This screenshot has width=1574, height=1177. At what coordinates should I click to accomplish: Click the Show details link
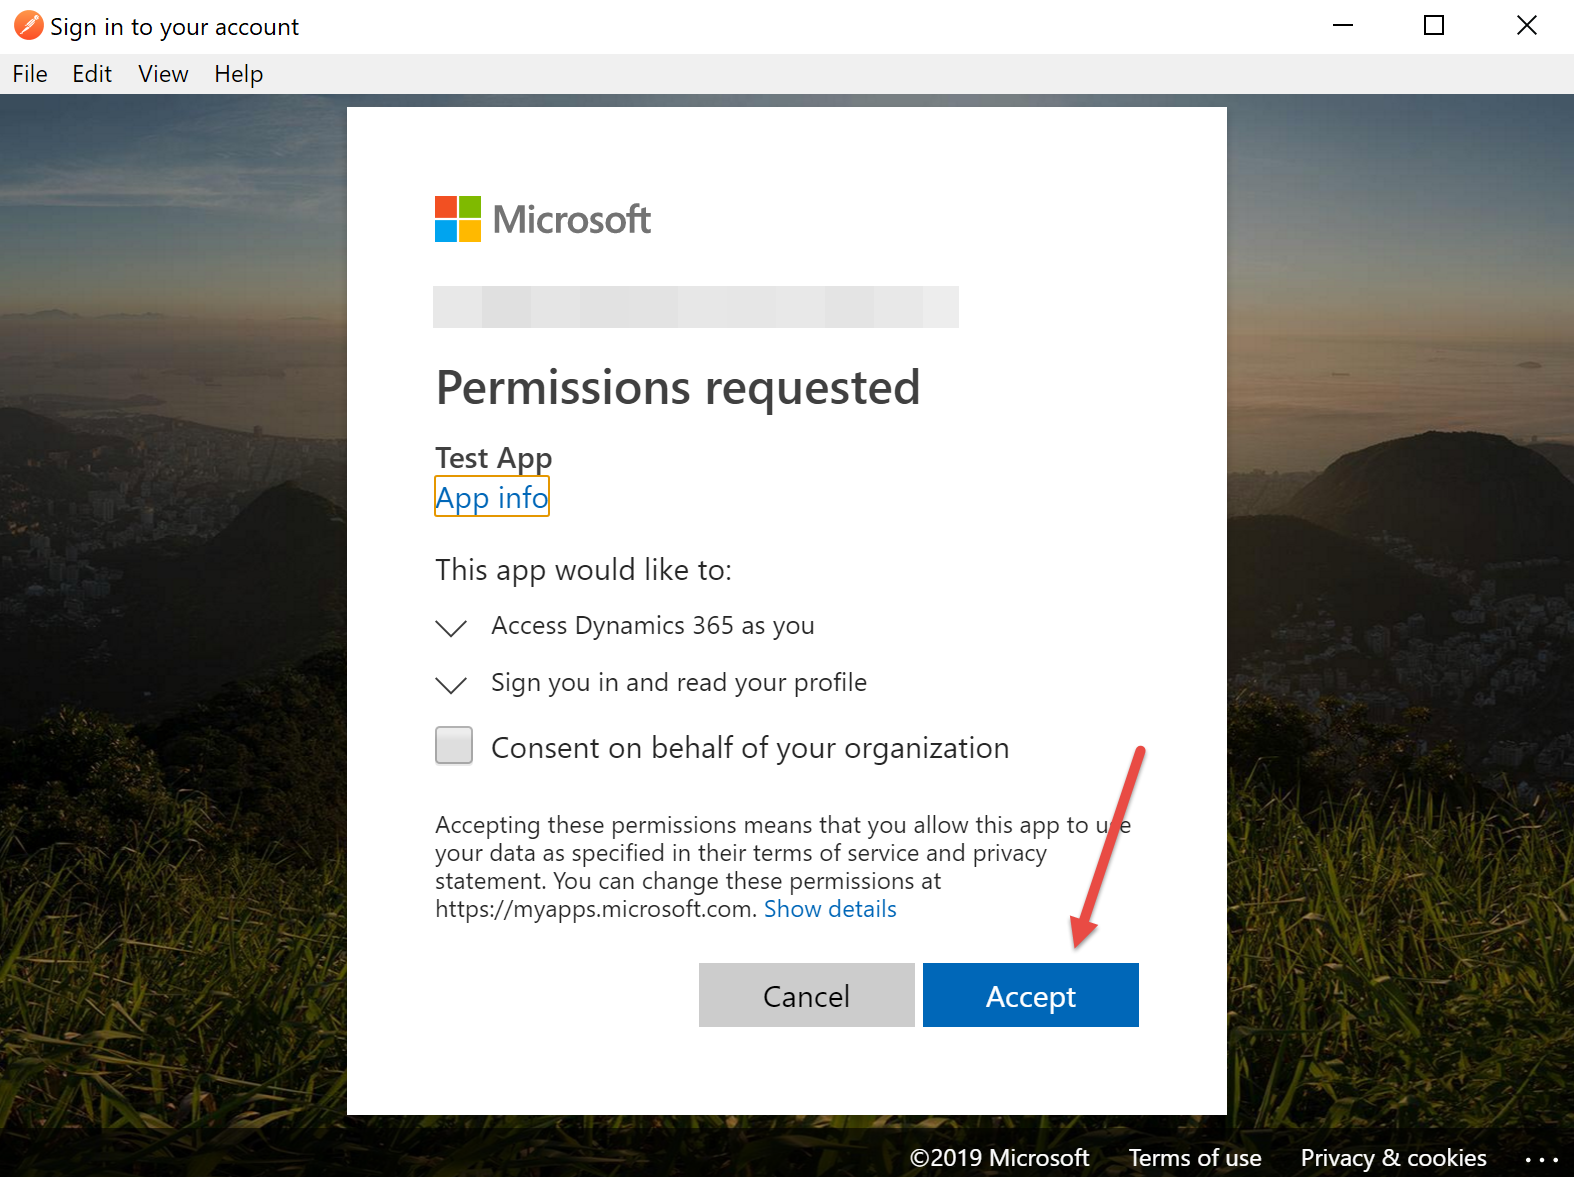pyautogui.click(x=830, y=909)
